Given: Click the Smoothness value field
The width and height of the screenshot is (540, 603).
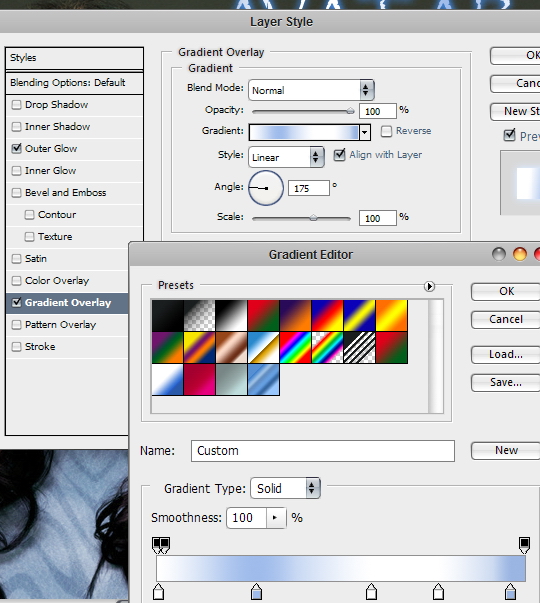Looking at the screenshot, I should [x=246, y=518].
